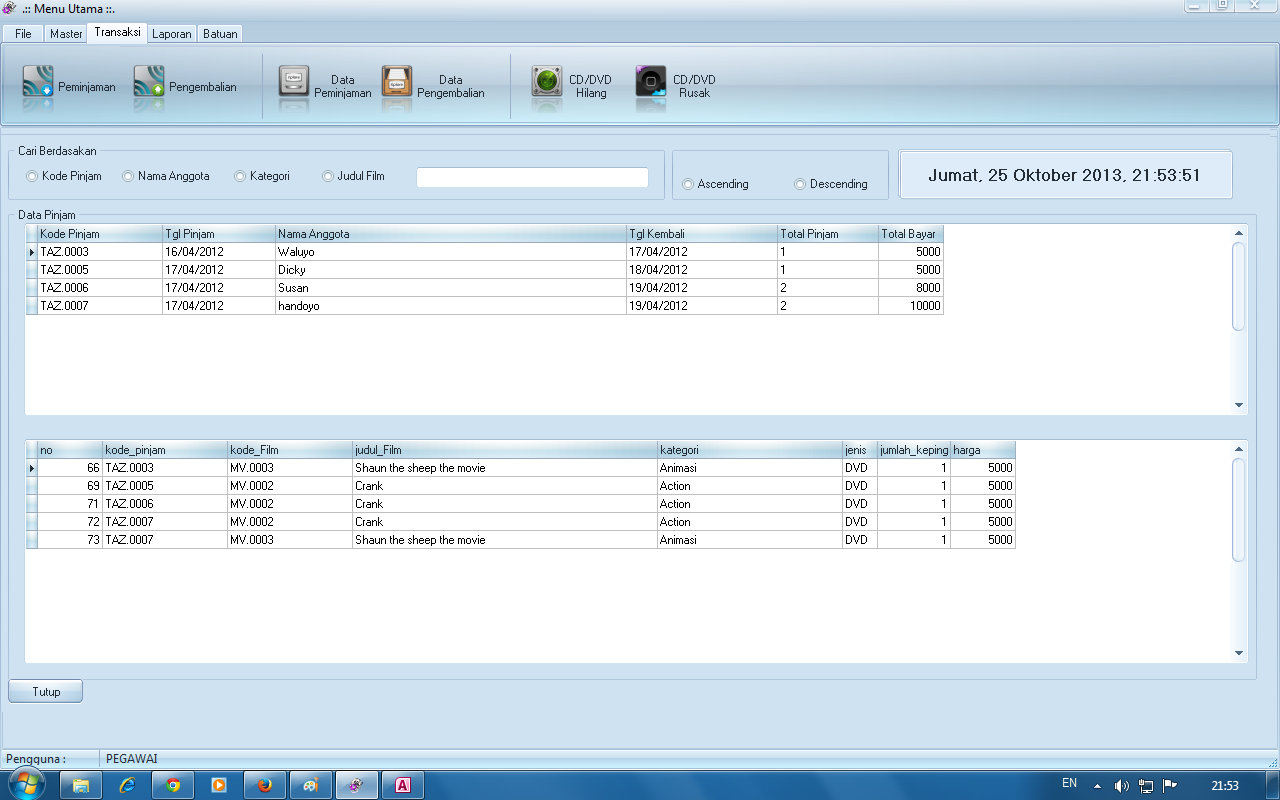Open Firefox from the taskbar
Viewport: 1280px width, 800px height.
click(x=264, y=784)
